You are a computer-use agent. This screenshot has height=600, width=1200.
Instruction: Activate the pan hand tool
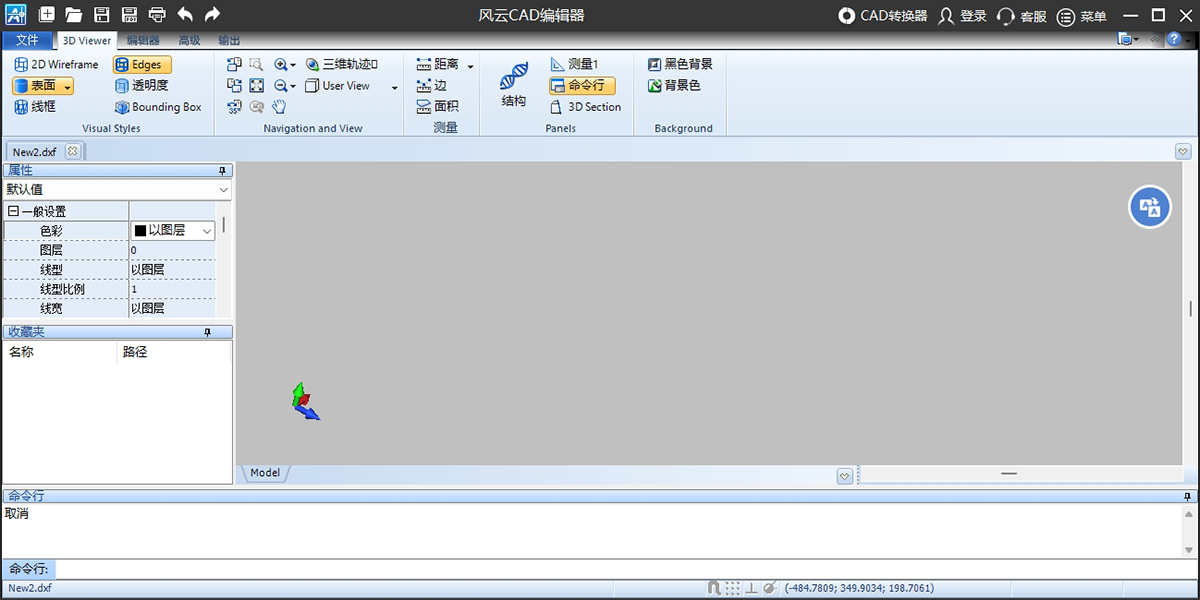(280, 107)
